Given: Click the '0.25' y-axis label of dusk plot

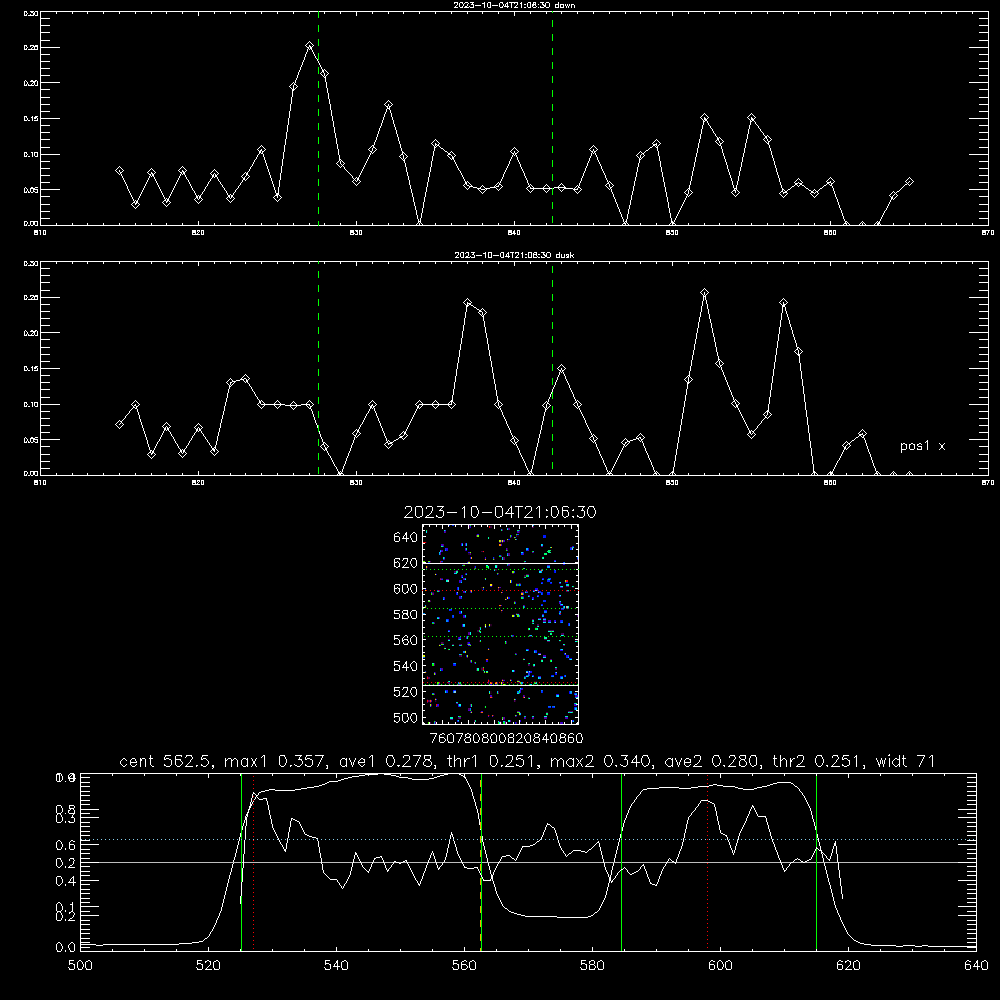Looking at the screenshot, I should 30,298.
